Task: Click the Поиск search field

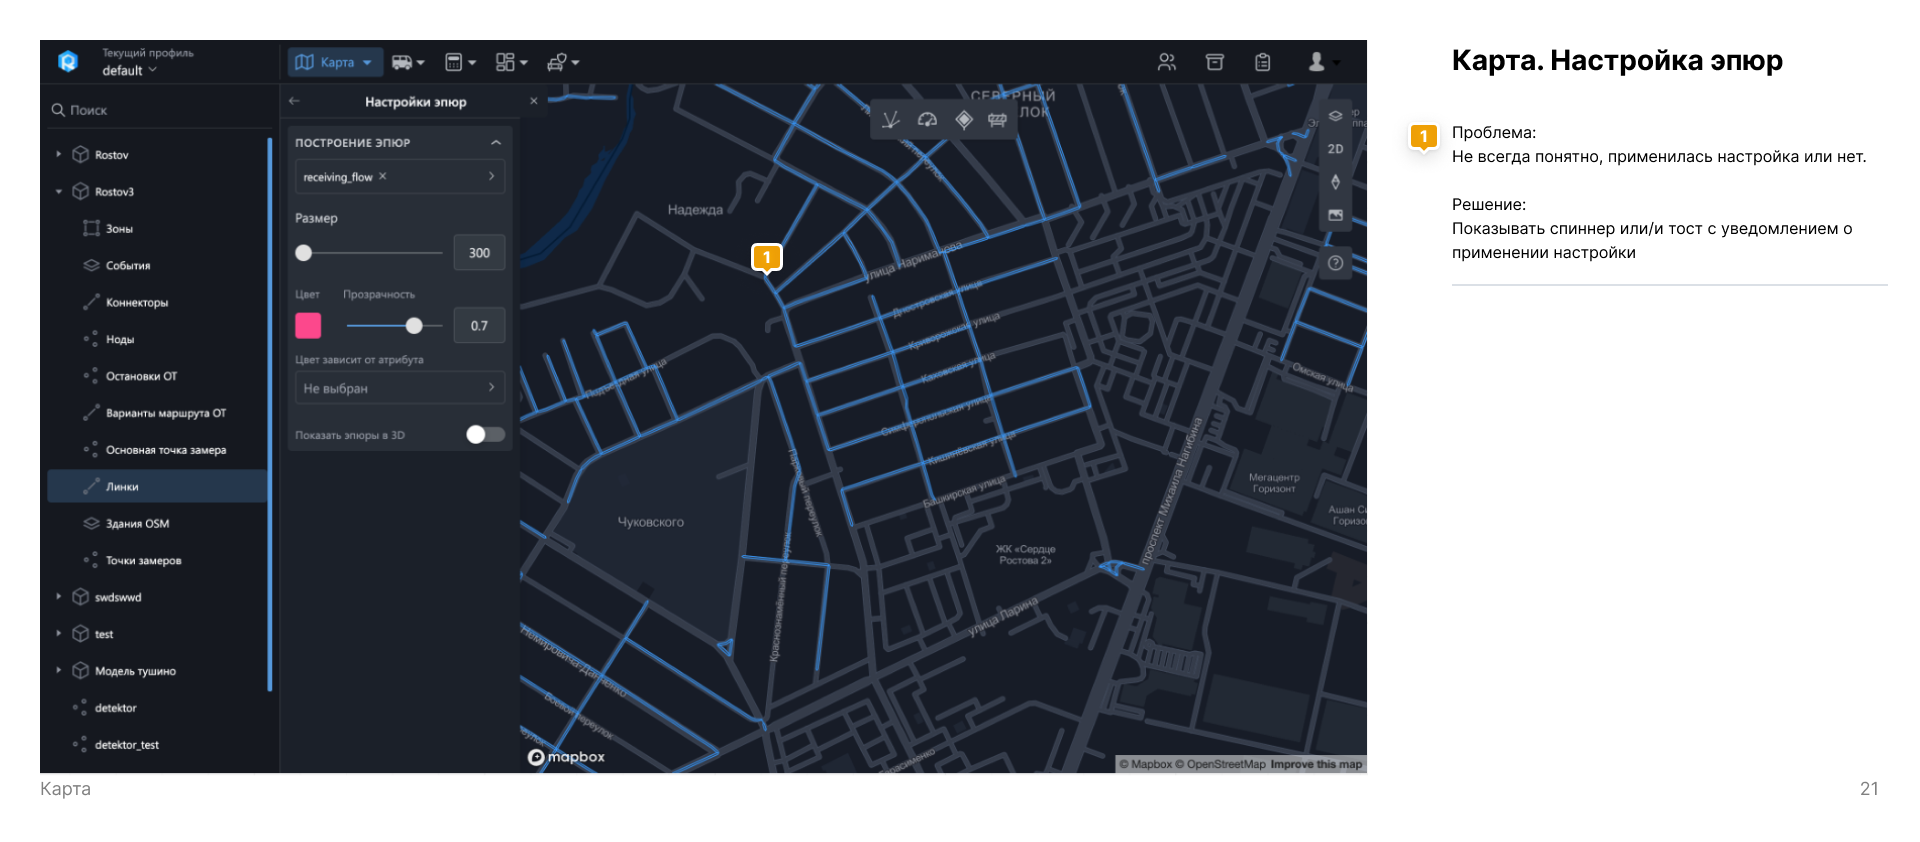Action: click(x=158, y=110)
